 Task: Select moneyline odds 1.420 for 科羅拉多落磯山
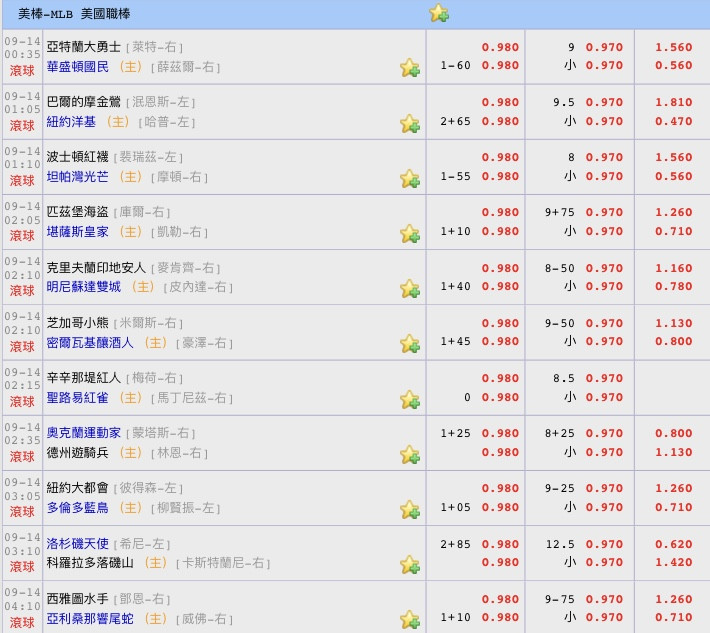point(673,562)
